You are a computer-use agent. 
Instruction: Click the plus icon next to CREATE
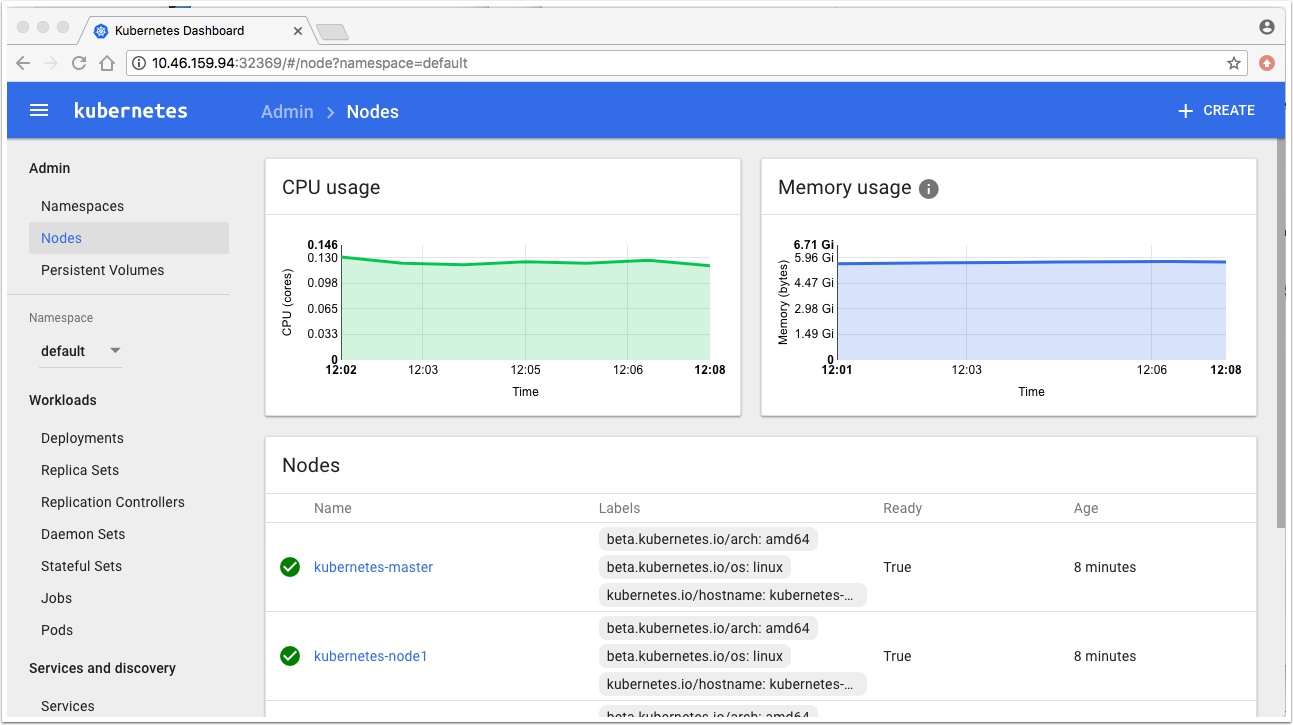1186,111
